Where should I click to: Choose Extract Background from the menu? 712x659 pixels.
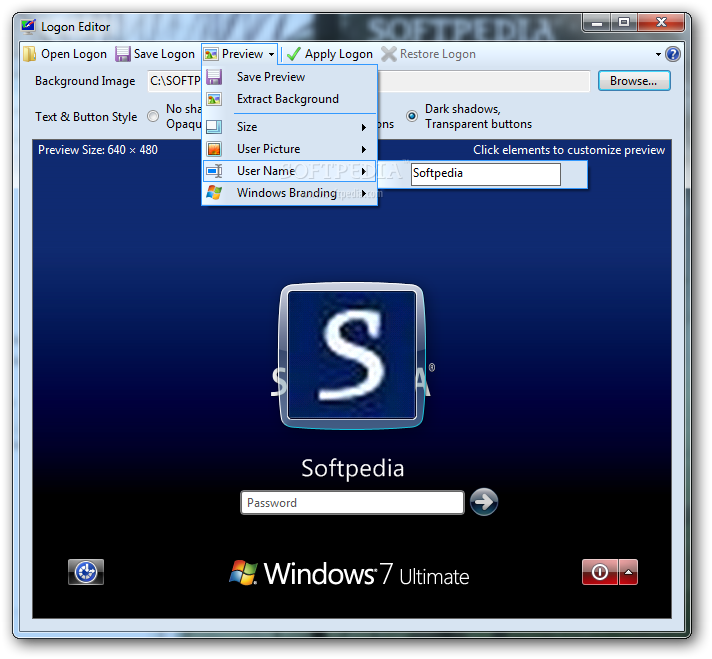[290, 99]
